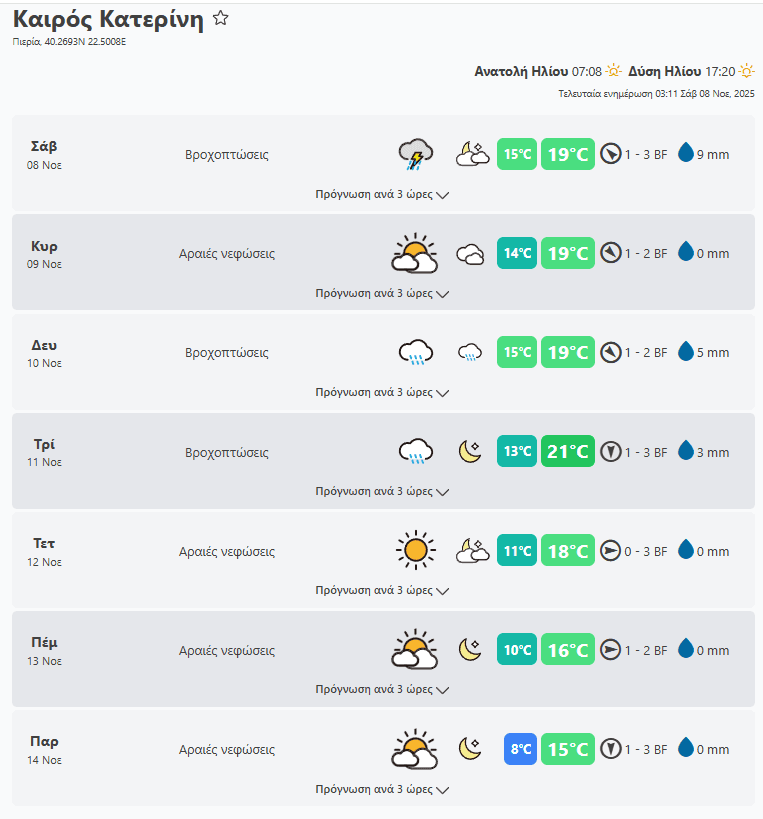Click the crescent moon night icon for Τρί
763x819 pixels.
tap(471, 451)
